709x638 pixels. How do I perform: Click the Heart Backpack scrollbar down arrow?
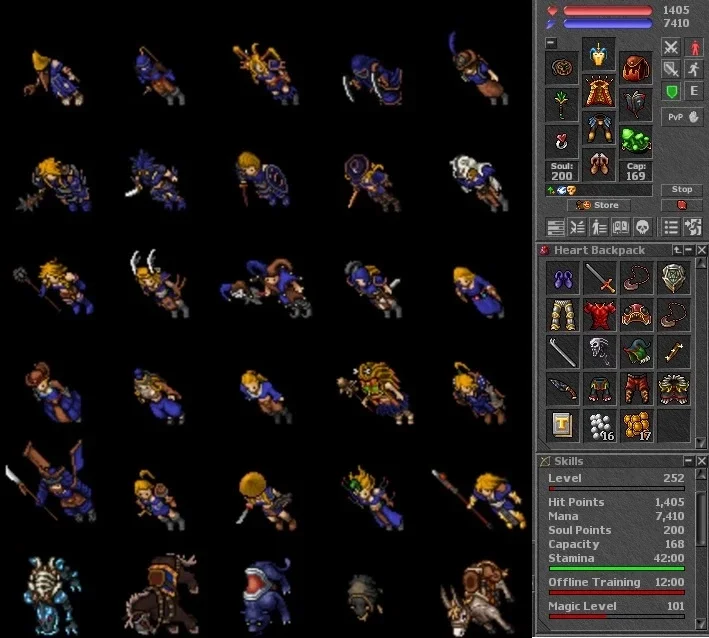pyautogui.click(x=701, y=442)
